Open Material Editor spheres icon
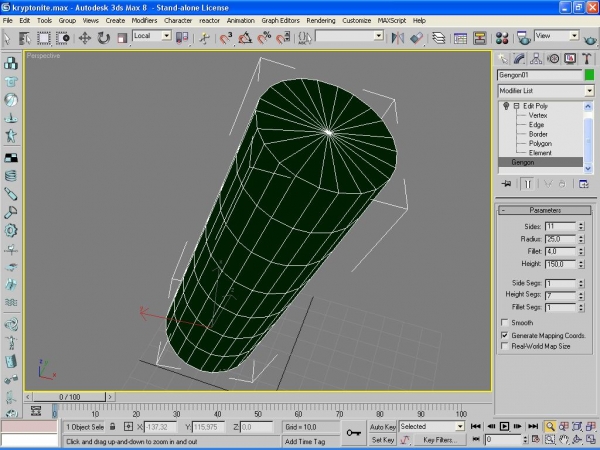The height and width of the screenshot is (450, 600). [502, 38]
